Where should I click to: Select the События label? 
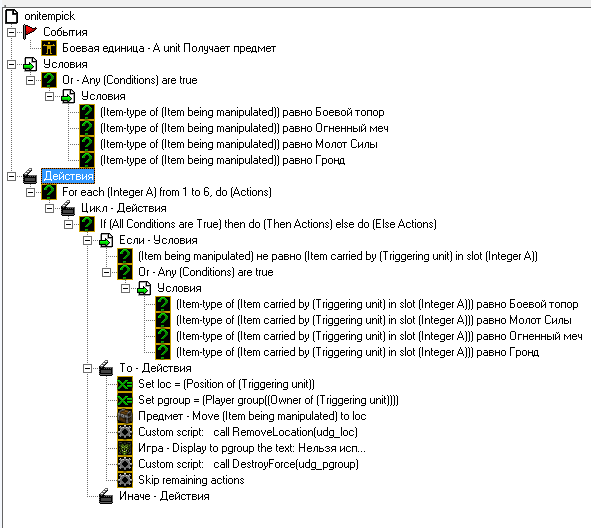click(x=65, y=32)
